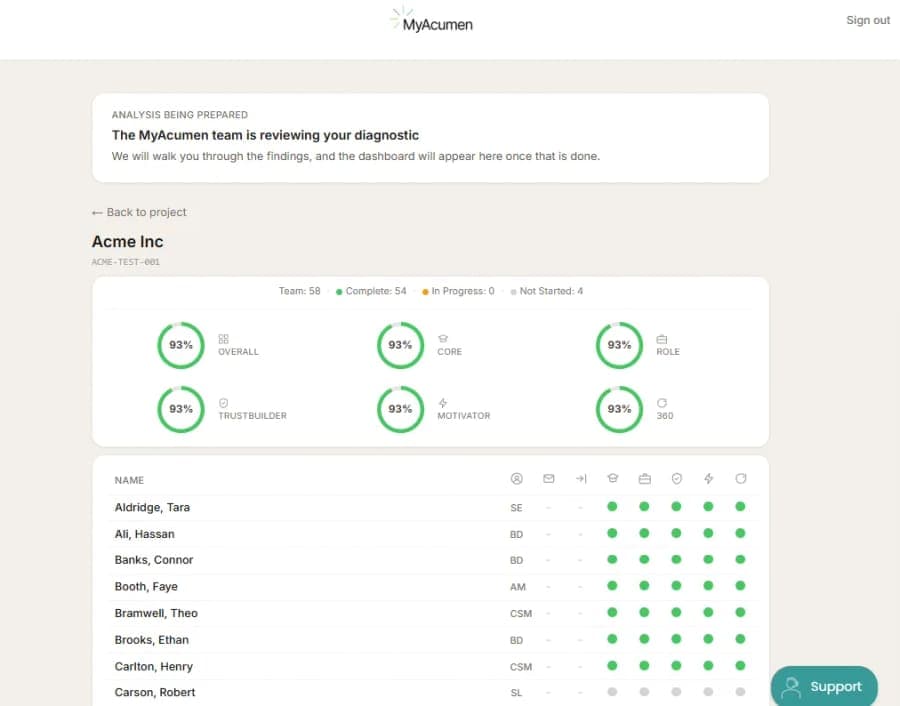Click Carlton, Henry's role status dot

(x=645, y=665)
